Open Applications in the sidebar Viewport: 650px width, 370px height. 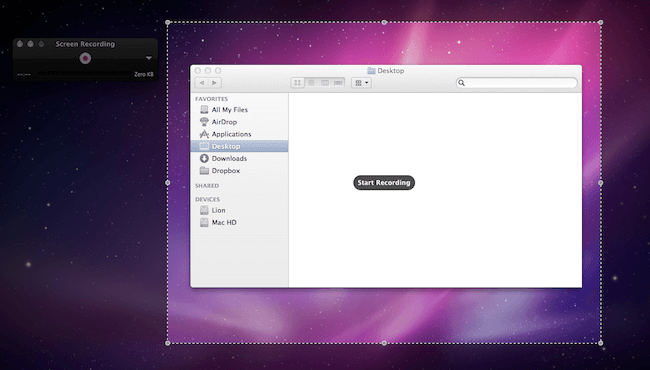click(239, 134)
